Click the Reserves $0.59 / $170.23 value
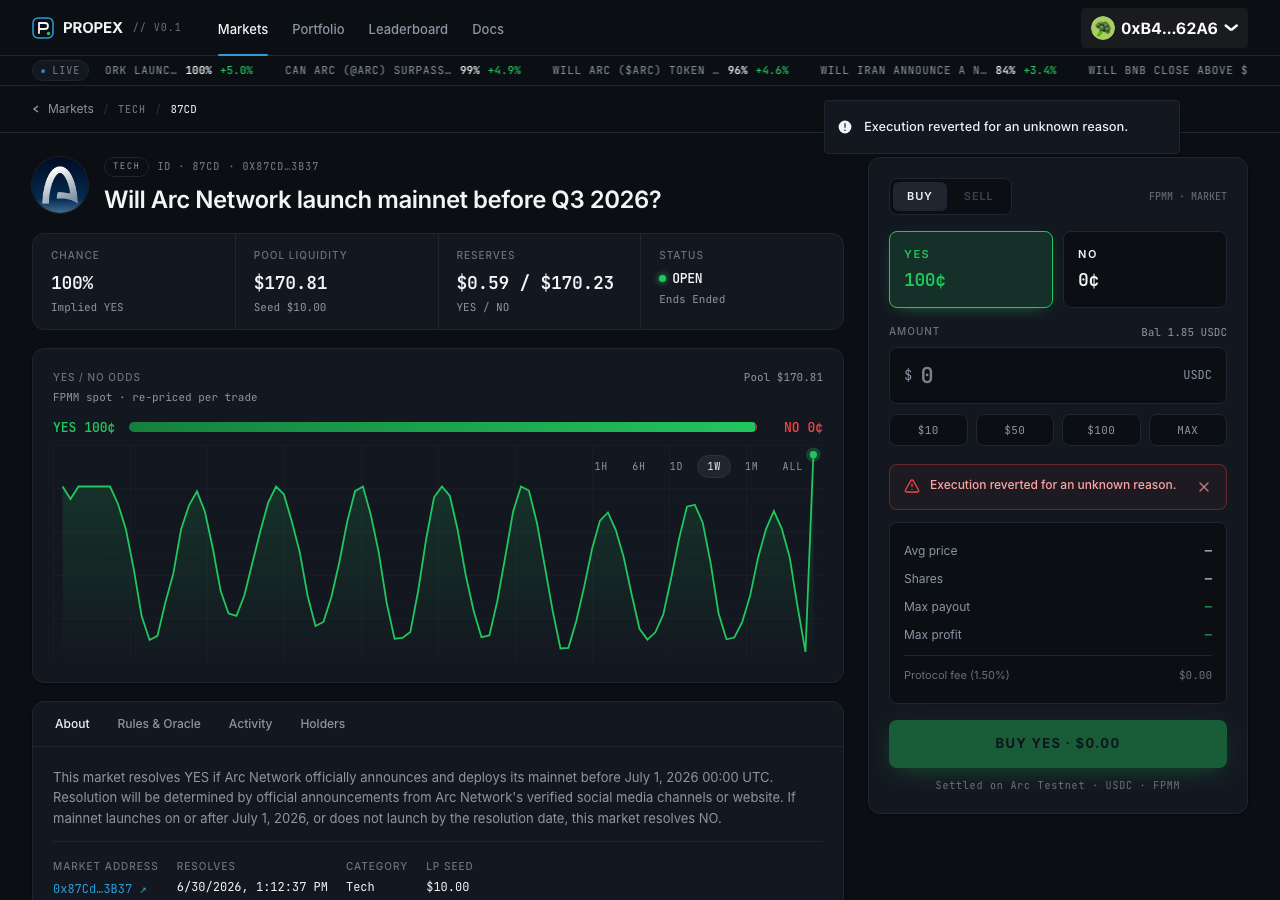Viewport: 1280px width, 900px height. (535, 283)
